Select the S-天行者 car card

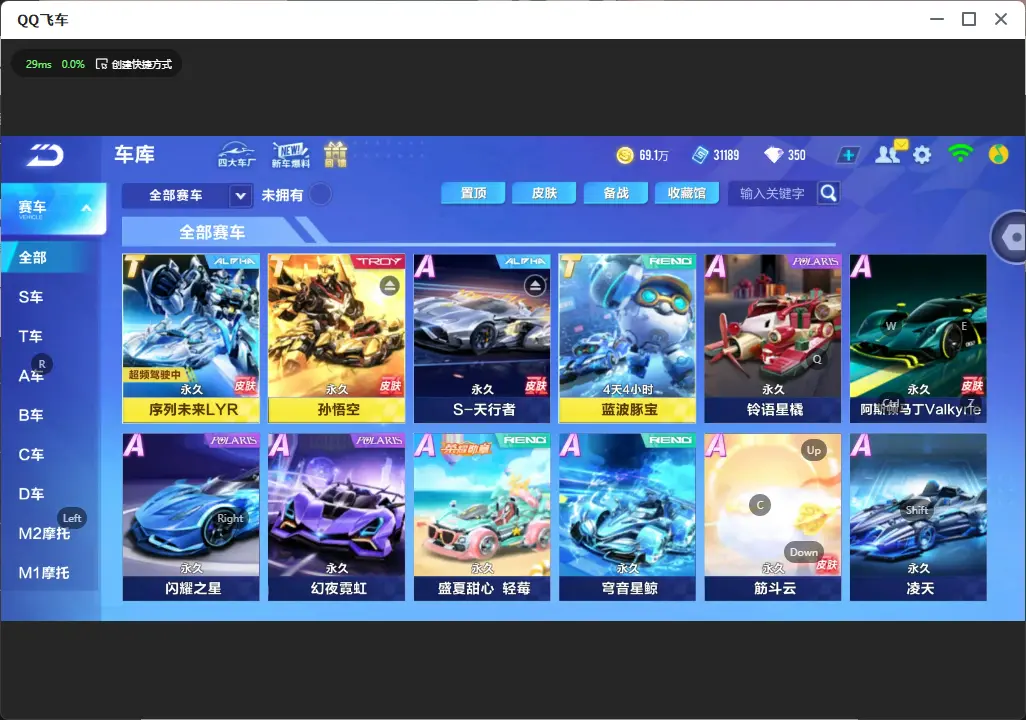482,338
